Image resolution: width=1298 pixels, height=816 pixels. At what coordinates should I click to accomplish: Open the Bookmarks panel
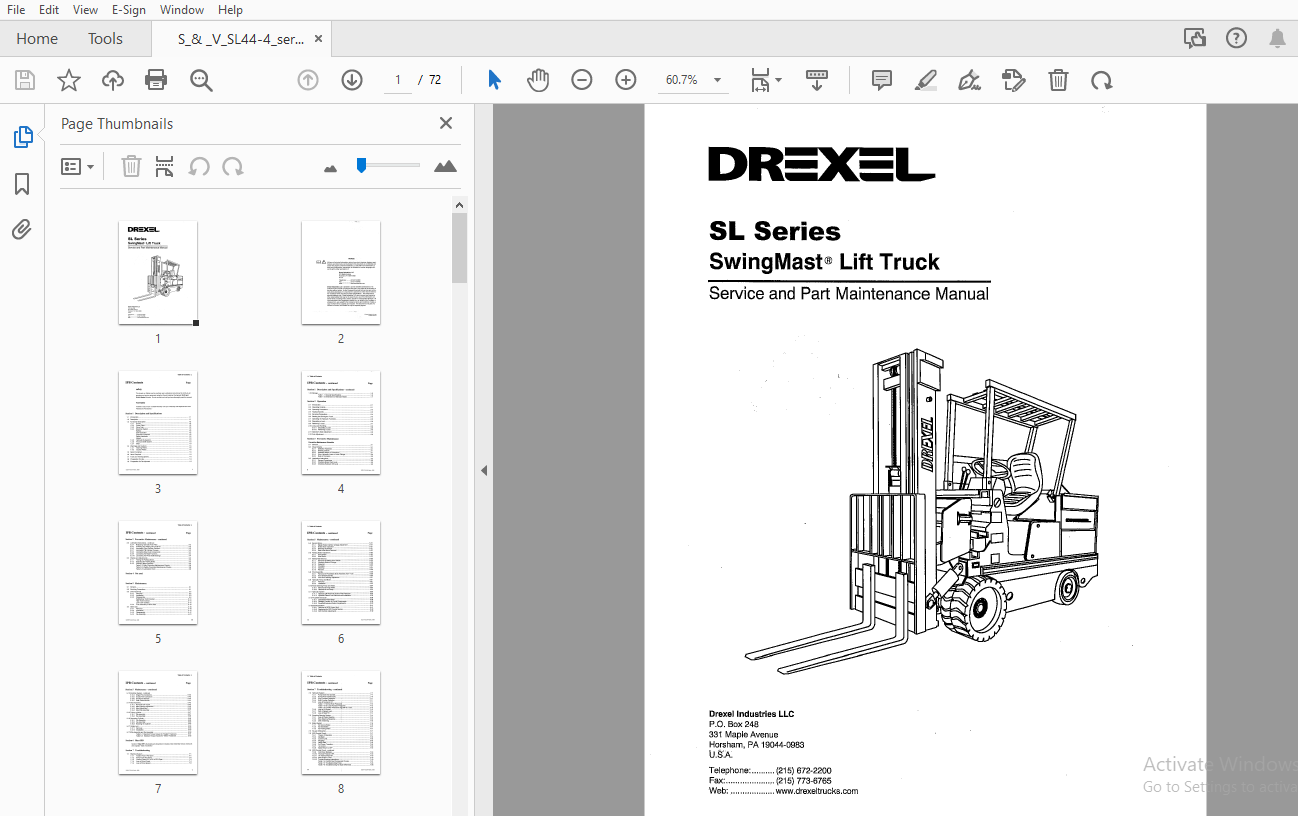[22, 184]
